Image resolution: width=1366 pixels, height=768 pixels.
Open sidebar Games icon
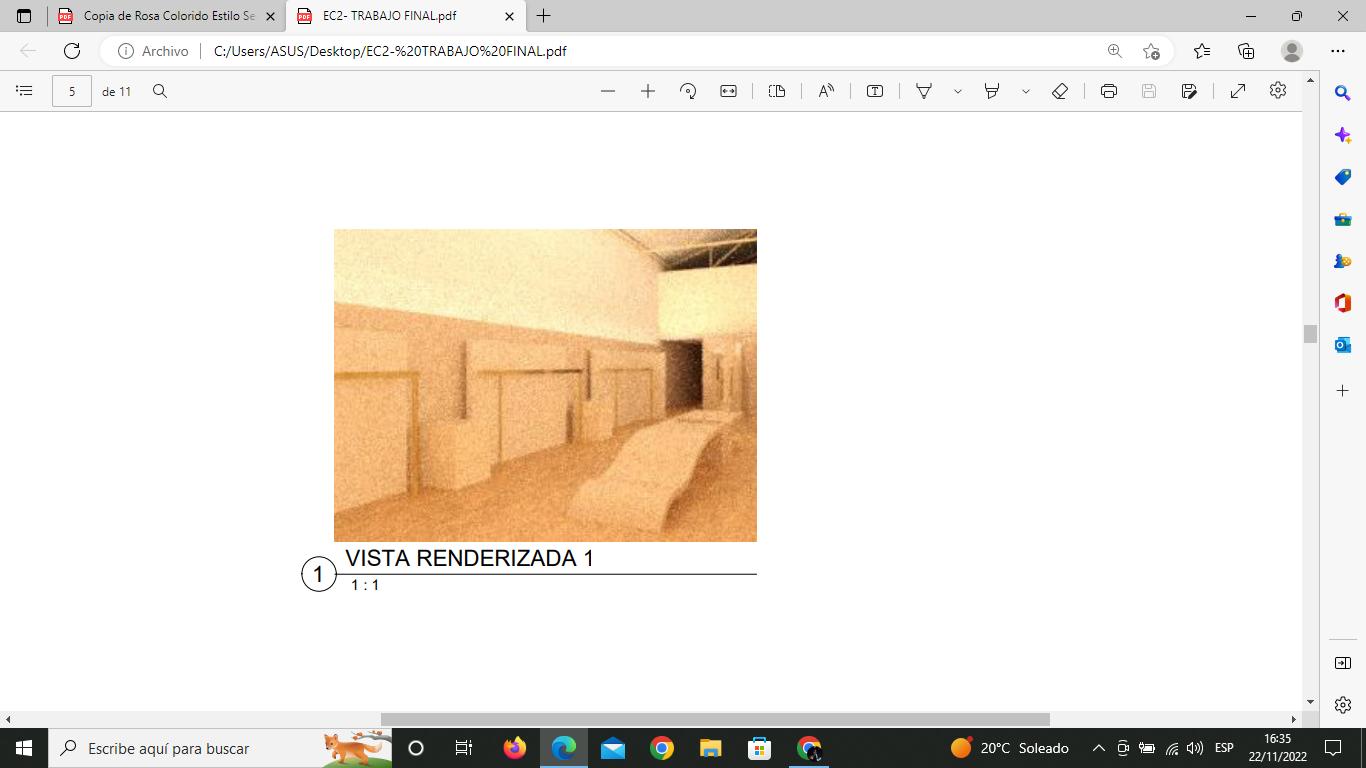pos(1343,261)
